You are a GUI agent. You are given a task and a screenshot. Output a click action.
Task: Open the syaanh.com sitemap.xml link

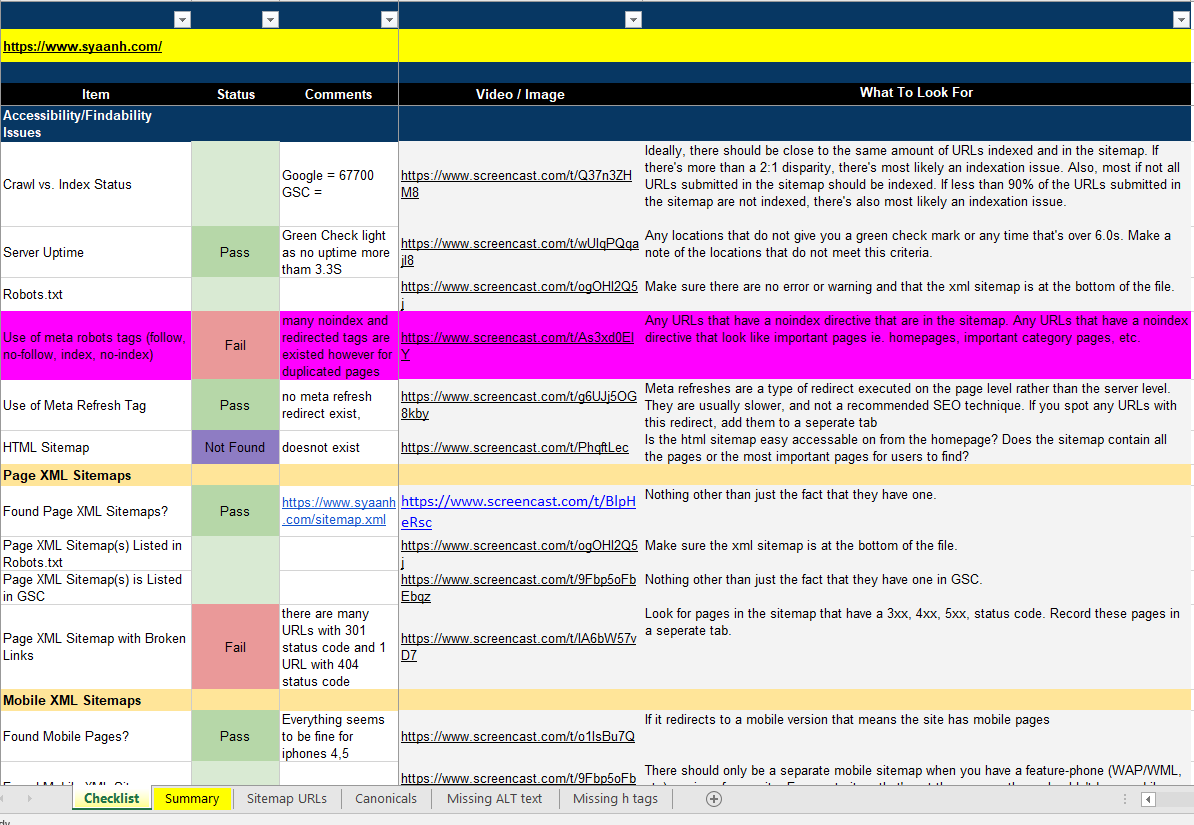pyautogui.click(x=338, y=511)
